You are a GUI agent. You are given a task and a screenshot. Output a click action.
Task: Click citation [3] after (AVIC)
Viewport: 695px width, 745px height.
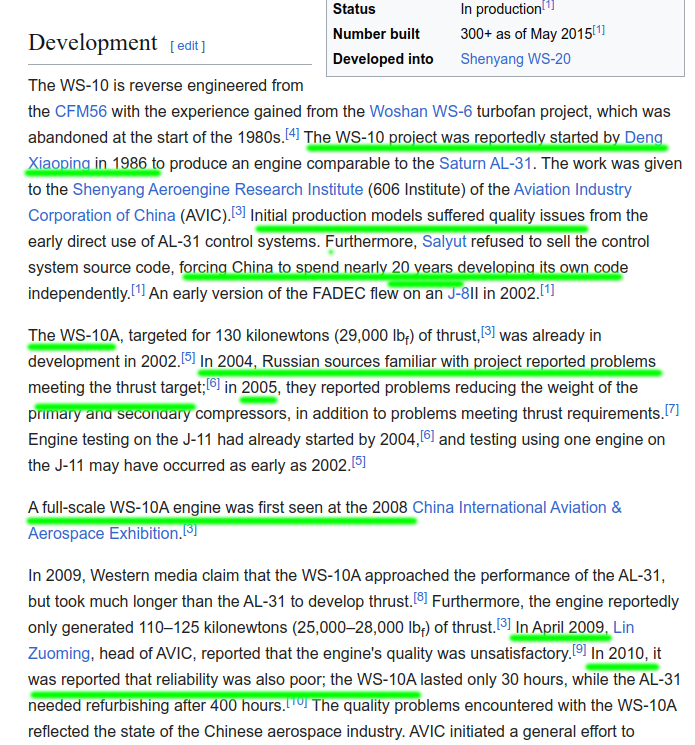click(x=238, y=211)
